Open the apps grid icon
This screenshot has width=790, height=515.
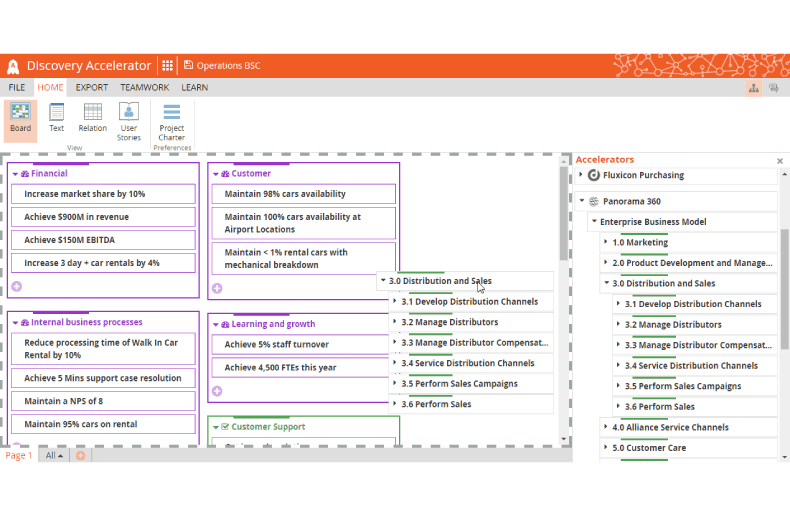[167, 66]
